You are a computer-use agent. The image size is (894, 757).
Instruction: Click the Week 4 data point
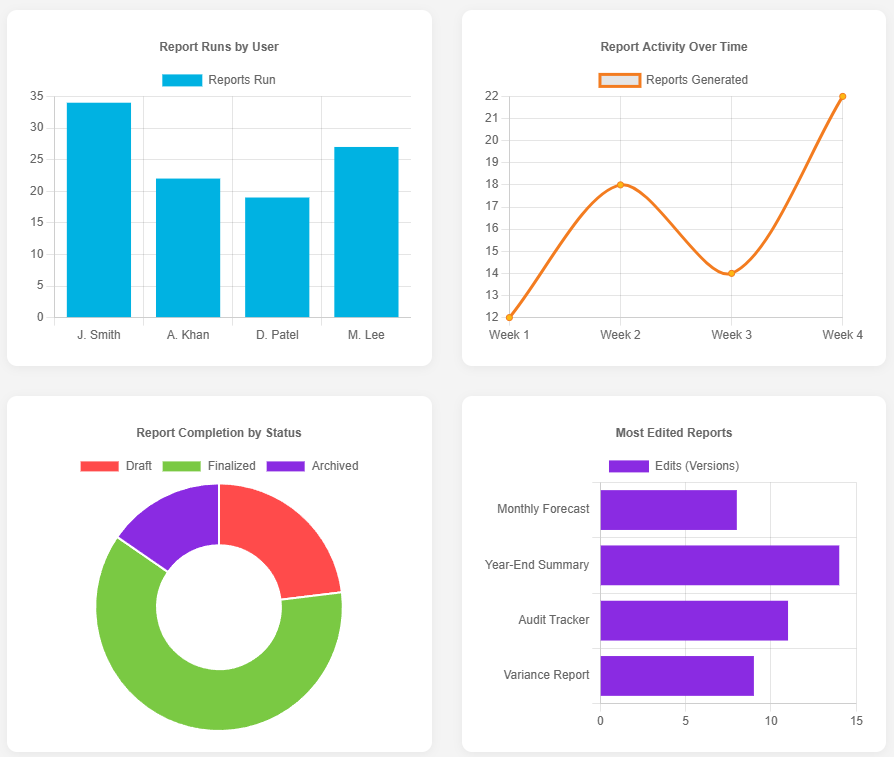point(842,96)
